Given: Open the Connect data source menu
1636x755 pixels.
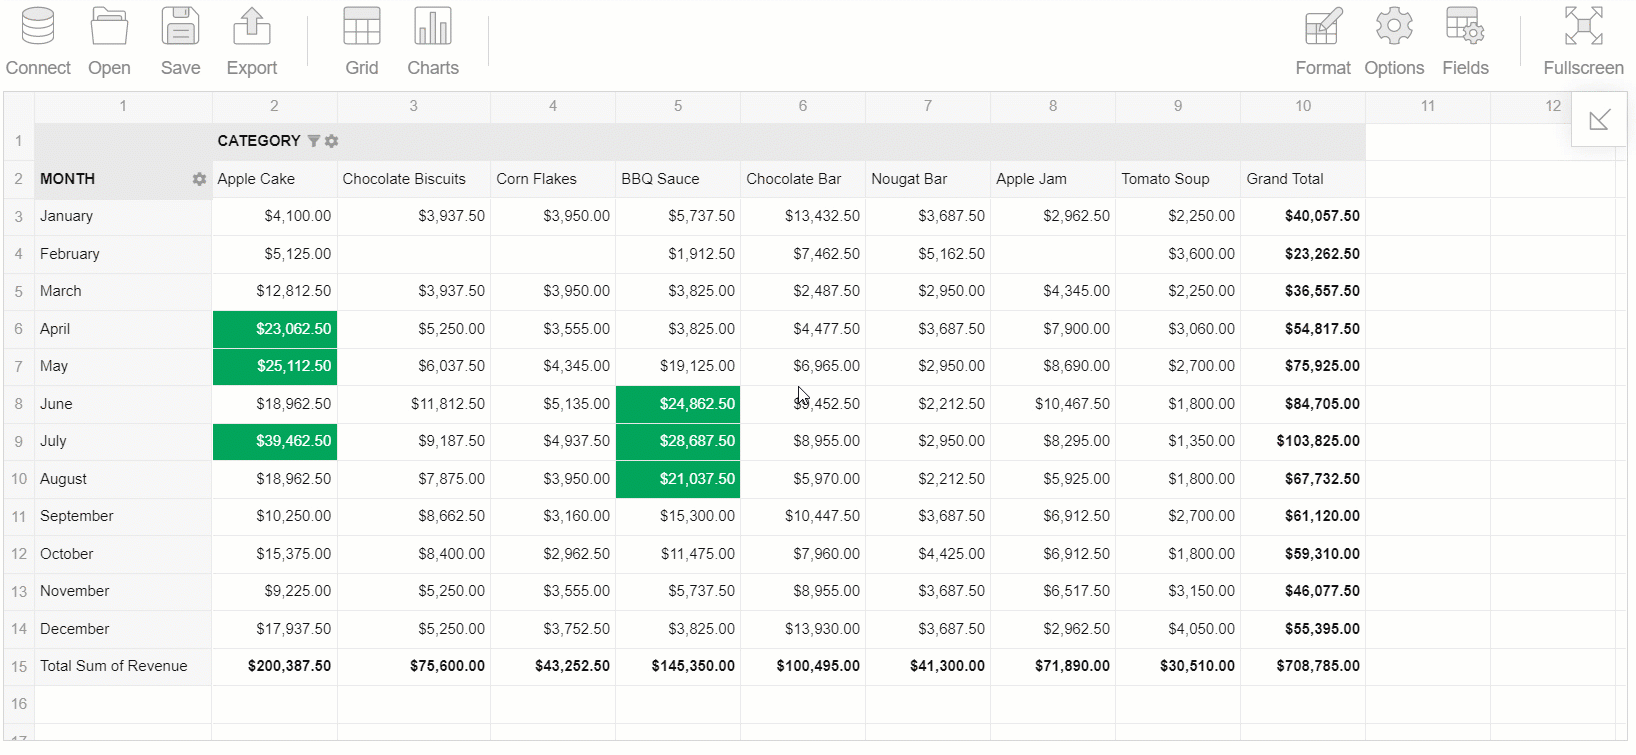Looking at the screenshot, I should pos(38,41).
